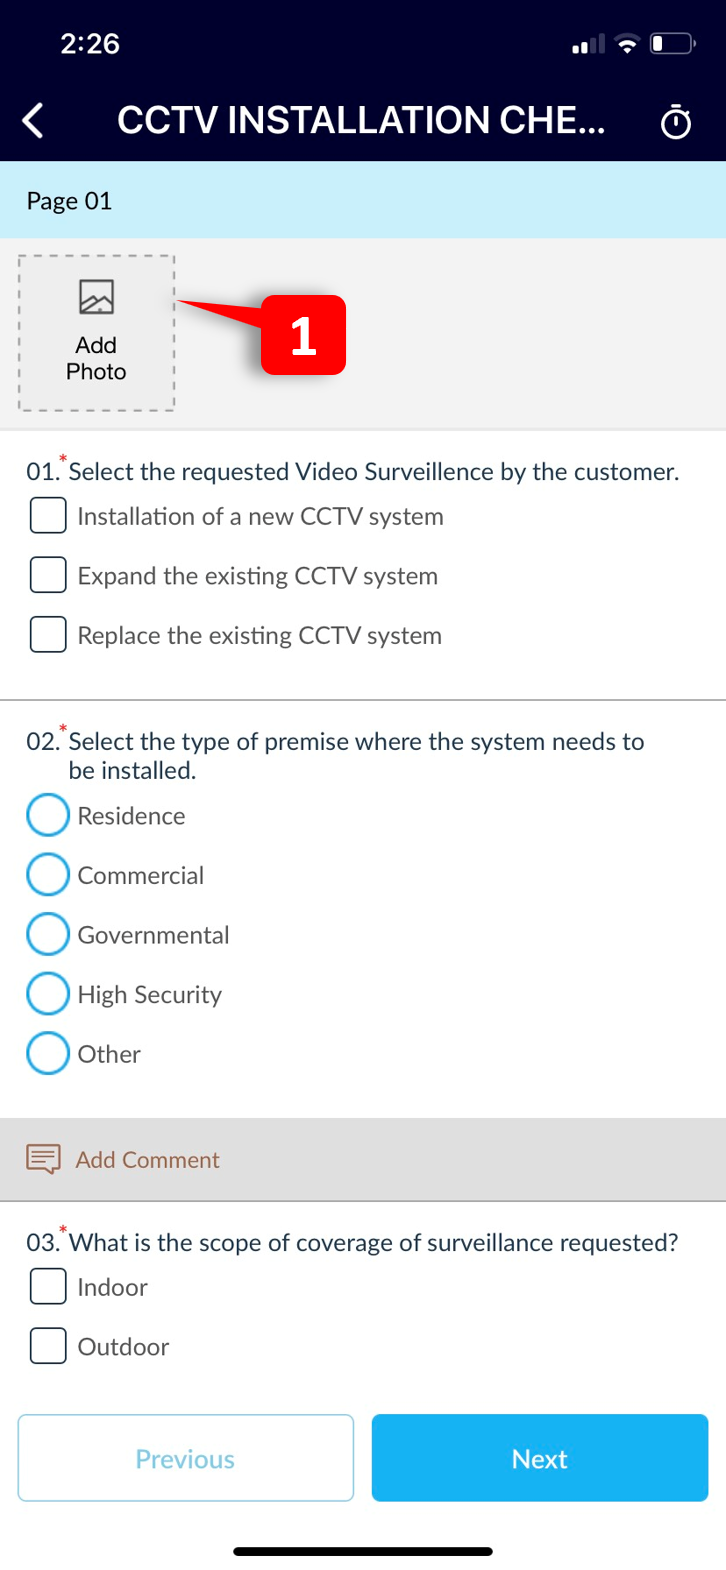Tap the red numbered callout marker
Screen dimensions: 726x1570
point(303,335)
